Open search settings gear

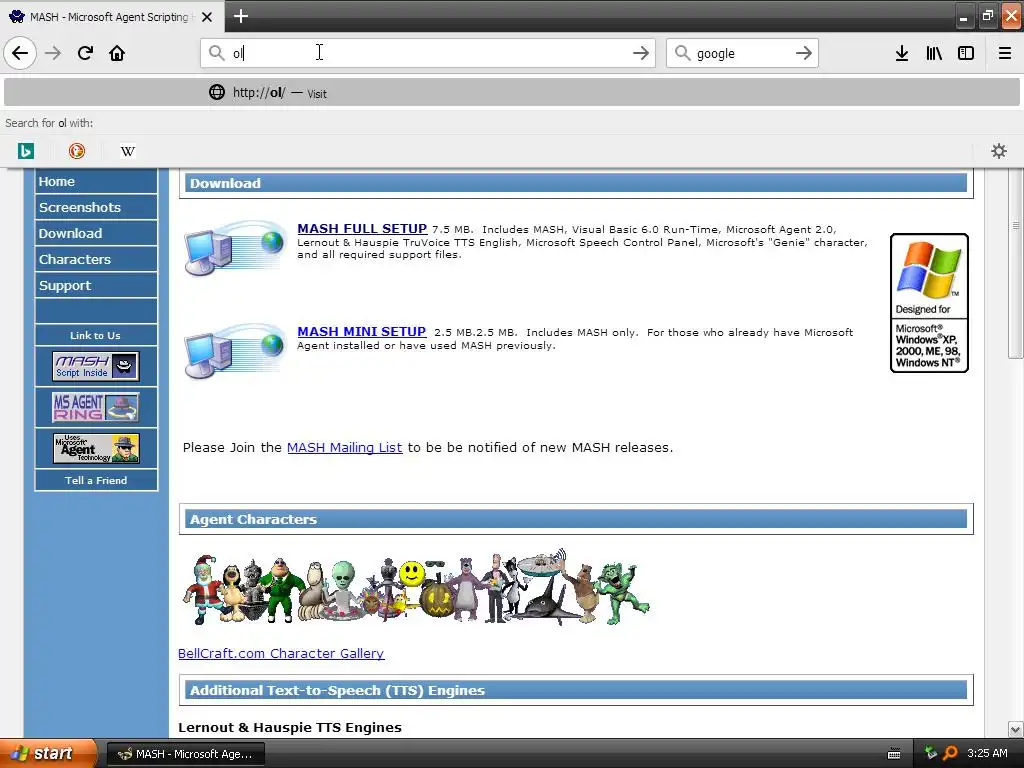tap(999, 151)
